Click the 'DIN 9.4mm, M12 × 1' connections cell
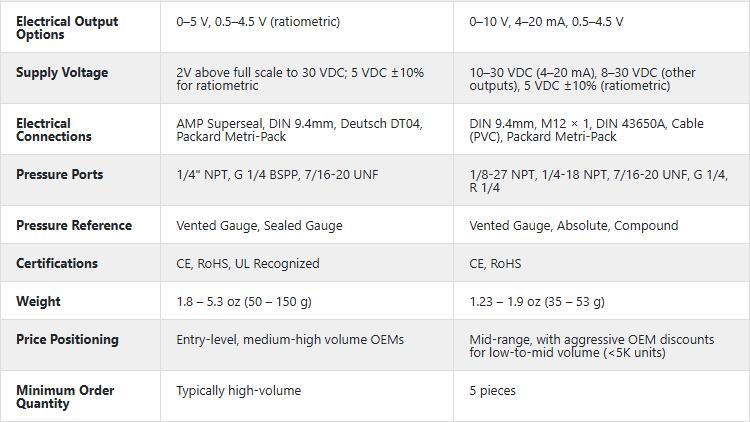This screenshot has width=750, height=422. [586, 130]
